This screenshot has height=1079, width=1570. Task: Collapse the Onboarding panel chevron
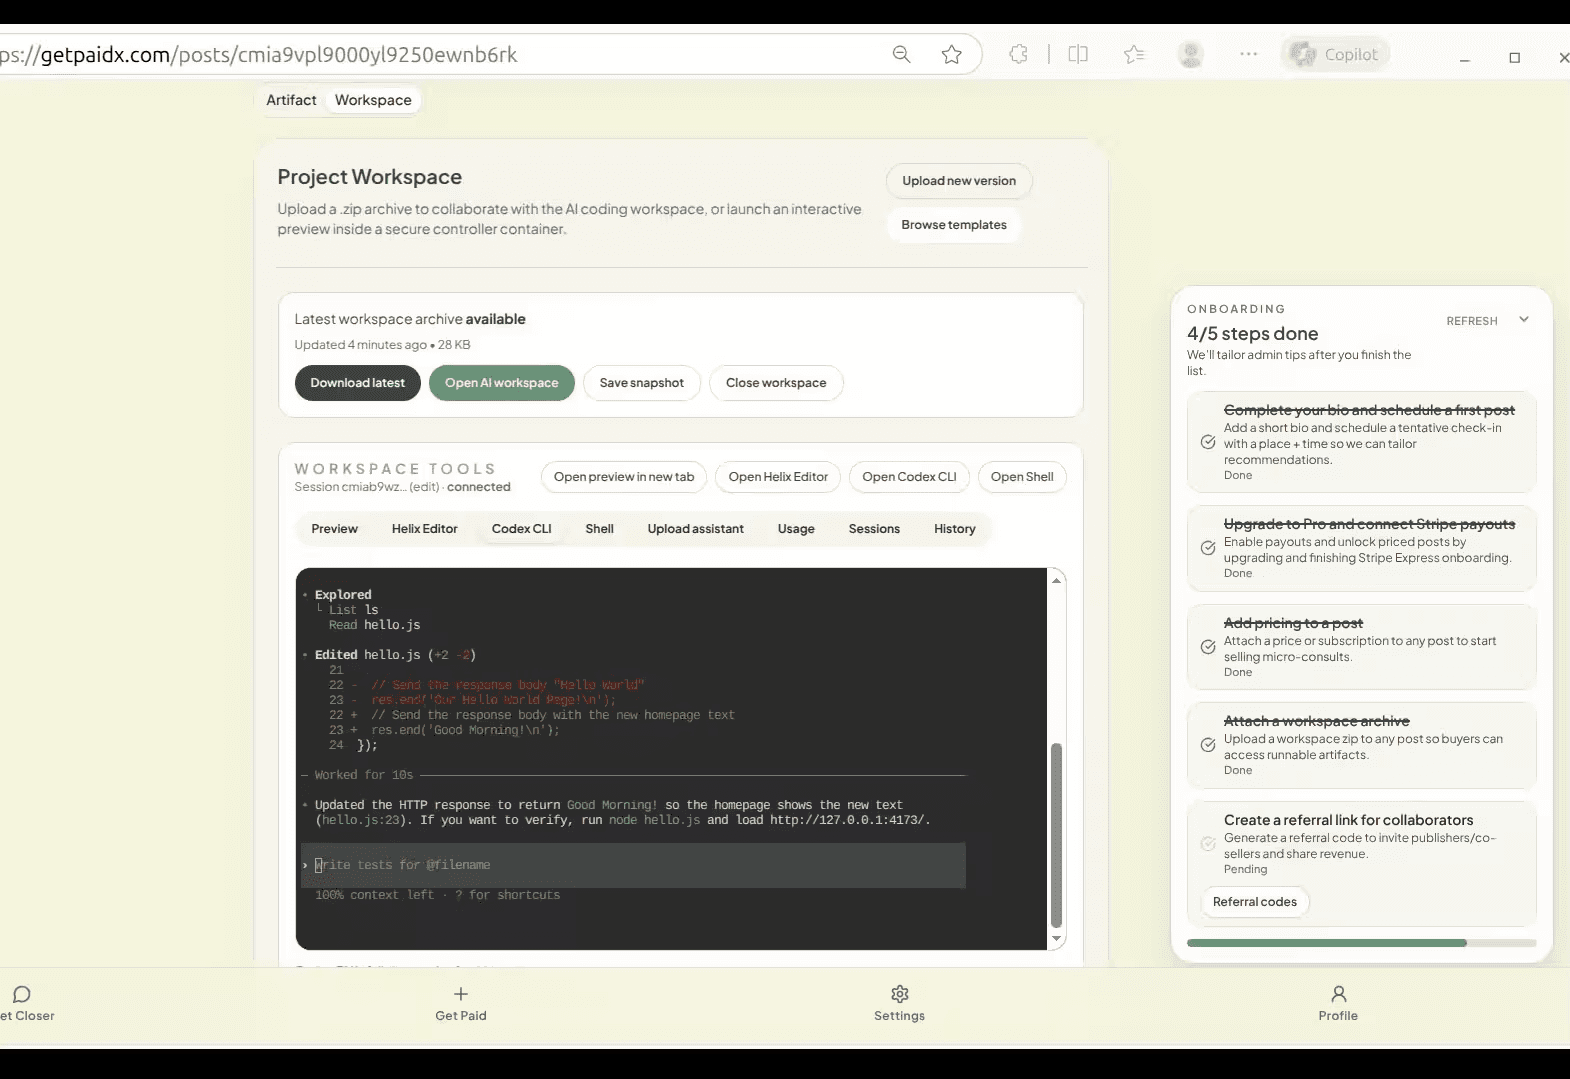pyautogui.click(x=1524, y=320)
